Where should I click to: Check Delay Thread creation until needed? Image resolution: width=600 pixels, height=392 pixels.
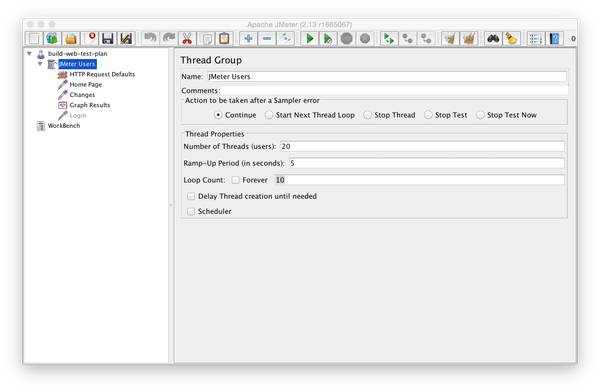191,196
